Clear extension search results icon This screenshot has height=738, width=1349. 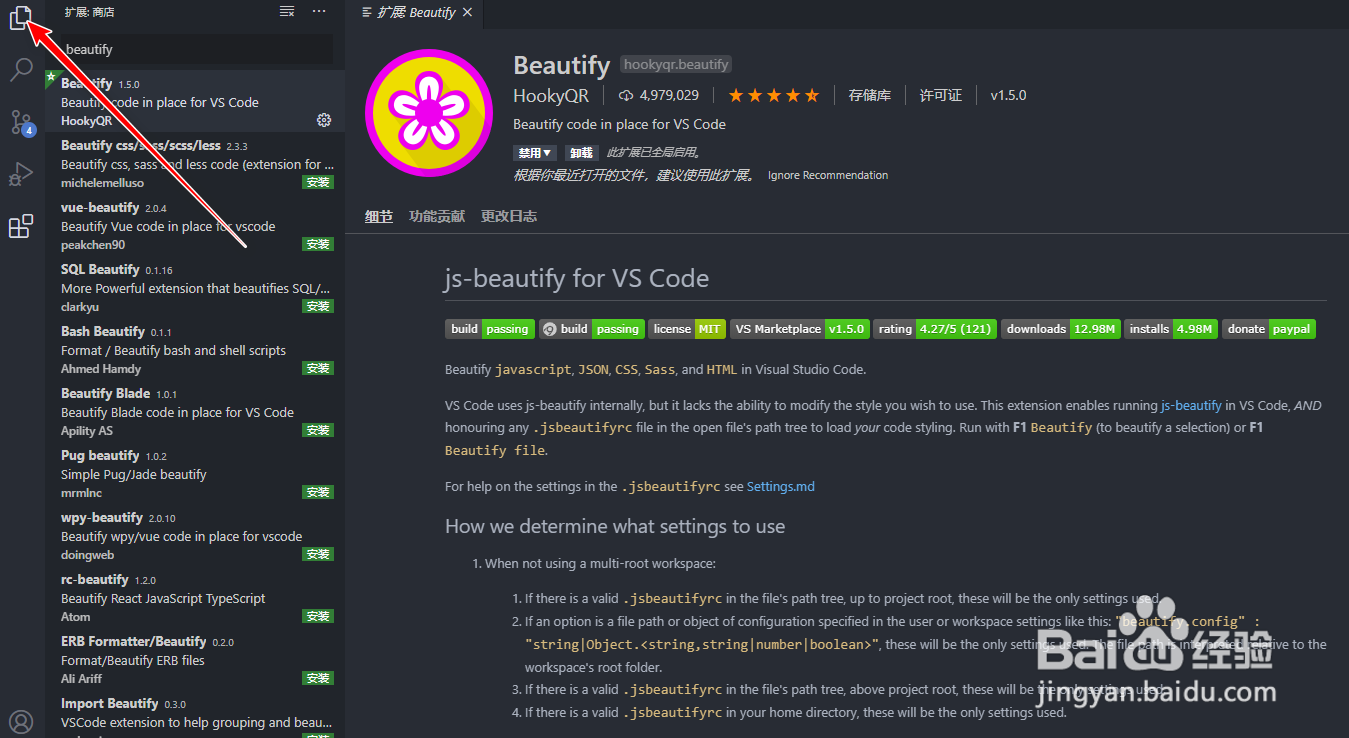(287, 12)
